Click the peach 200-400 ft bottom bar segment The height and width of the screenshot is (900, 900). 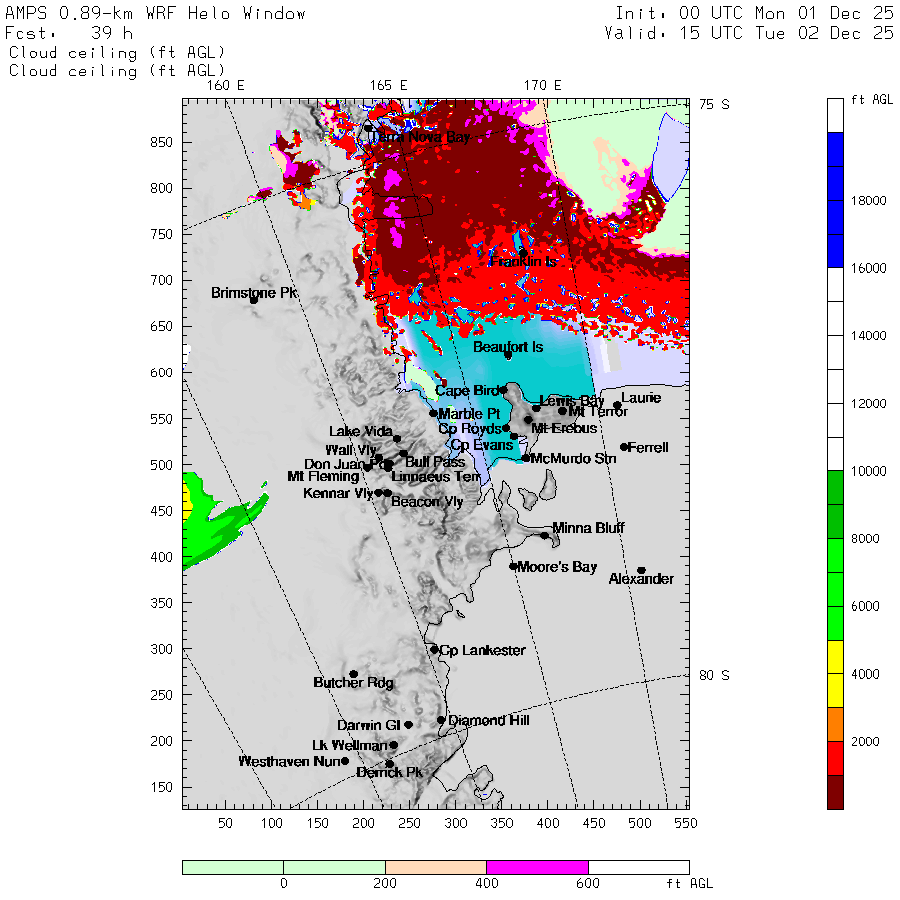(435, 867)
